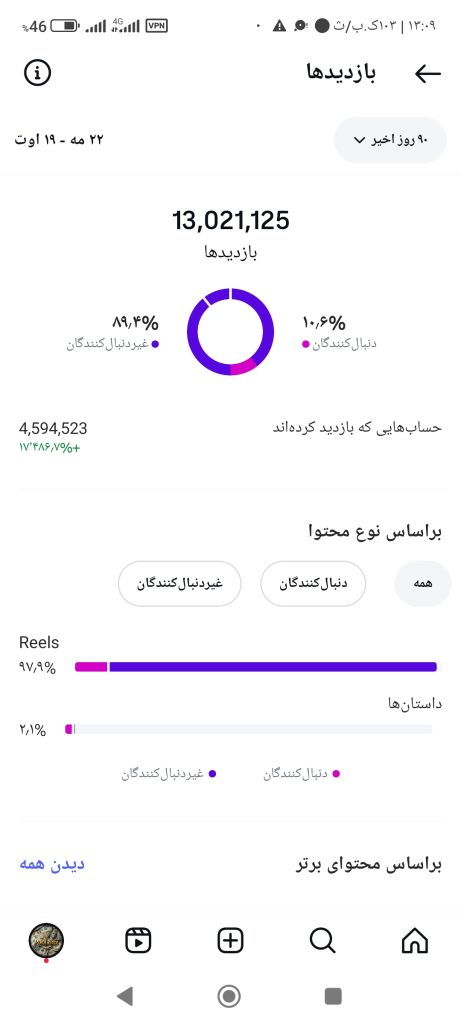The image size is (461, 1024).
Task: Tap the داستان‌ها 2.1% bar
Action: pos(248,729)
